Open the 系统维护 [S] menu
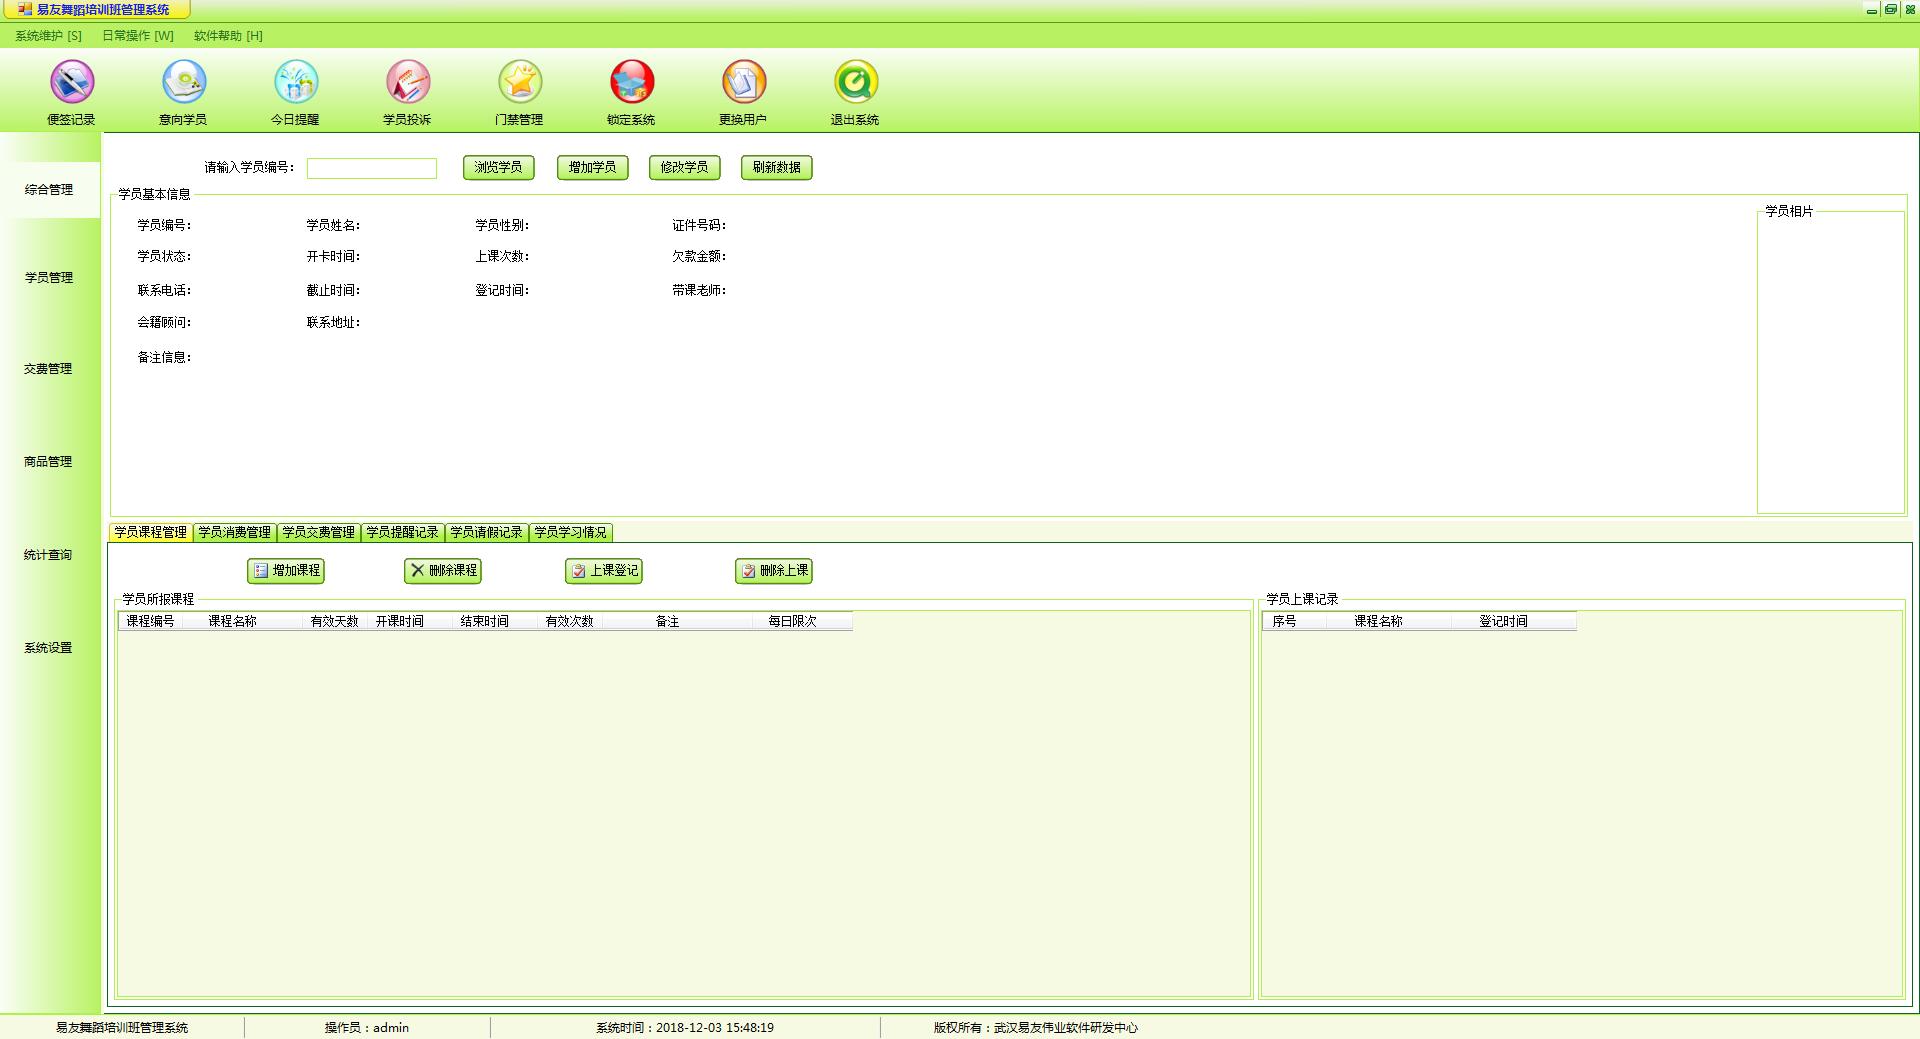 (48, 36)
